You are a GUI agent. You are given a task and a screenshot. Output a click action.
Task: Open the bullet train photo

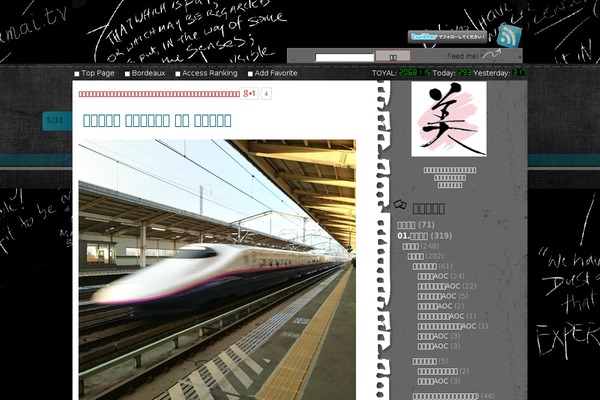217,269
